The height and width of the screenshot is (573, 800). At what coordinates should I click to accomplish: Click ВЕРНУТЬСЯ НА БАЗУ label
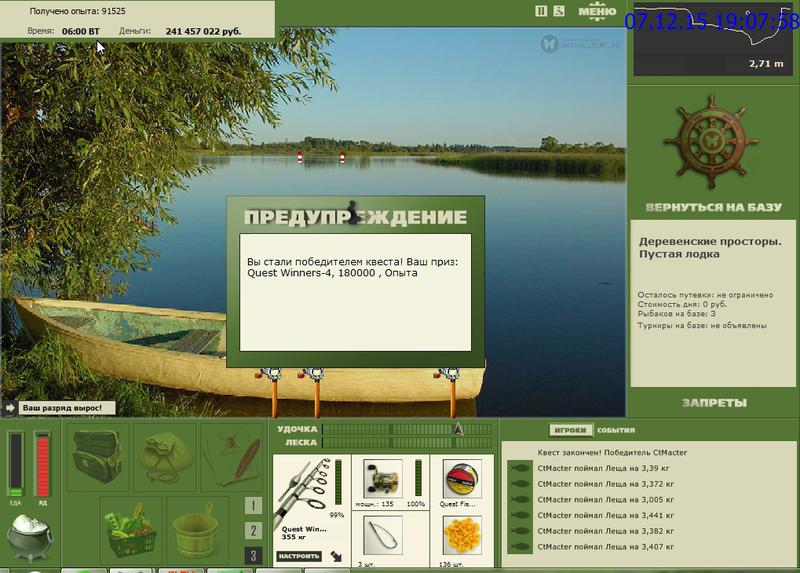pyautogui.click(x=713, y=207)
